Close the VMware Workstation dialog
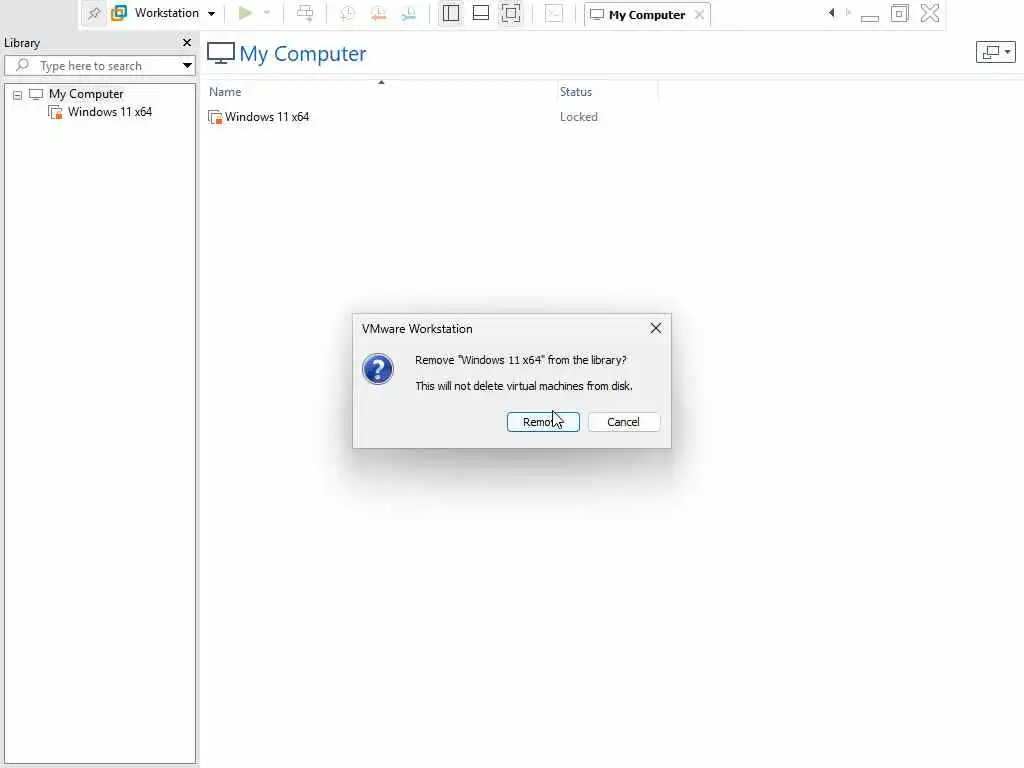1024x768 pixels. [x=656, y=328]
